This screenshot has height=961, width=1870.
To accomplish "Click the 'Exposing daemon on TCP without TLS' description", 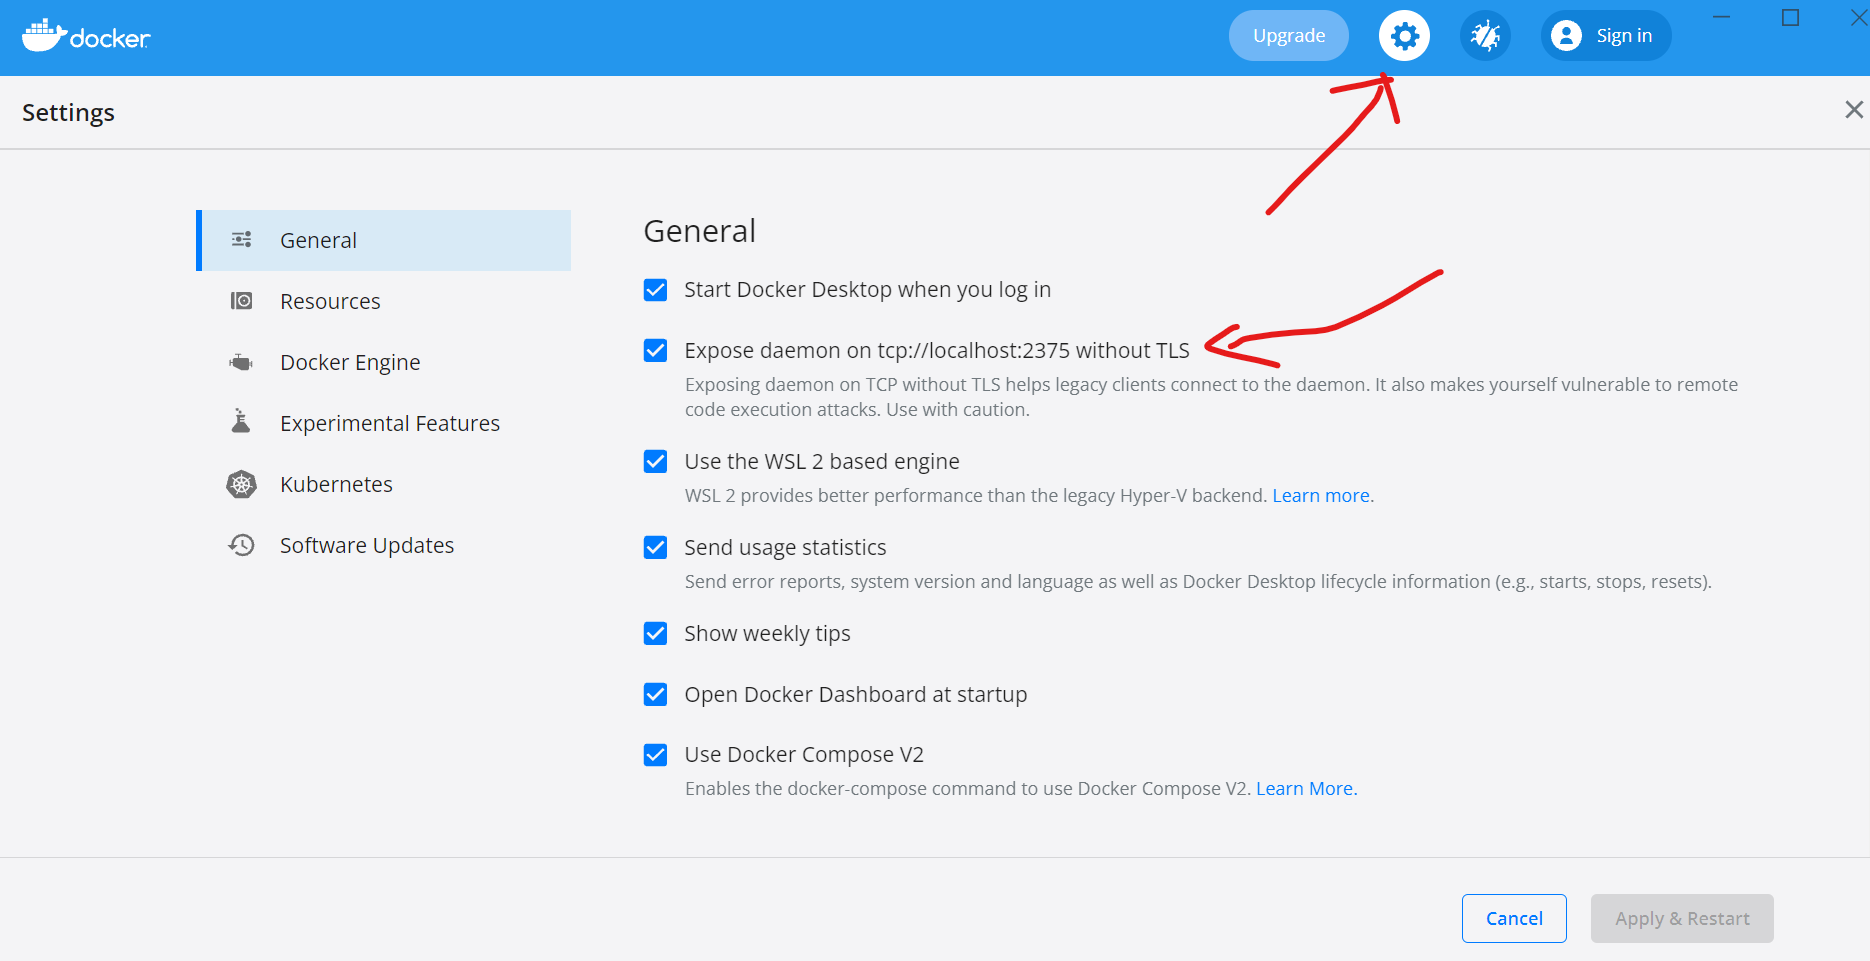I will click(1211, 397).
